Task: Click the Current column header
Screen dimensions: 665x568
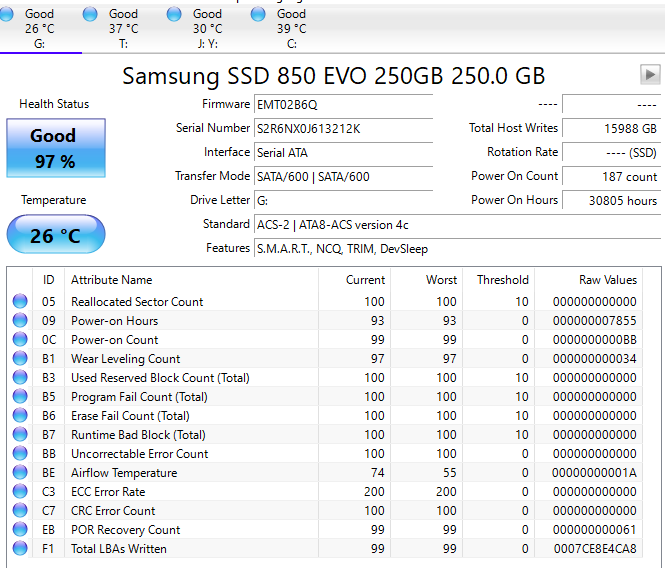Action: [x=354, y=280]
